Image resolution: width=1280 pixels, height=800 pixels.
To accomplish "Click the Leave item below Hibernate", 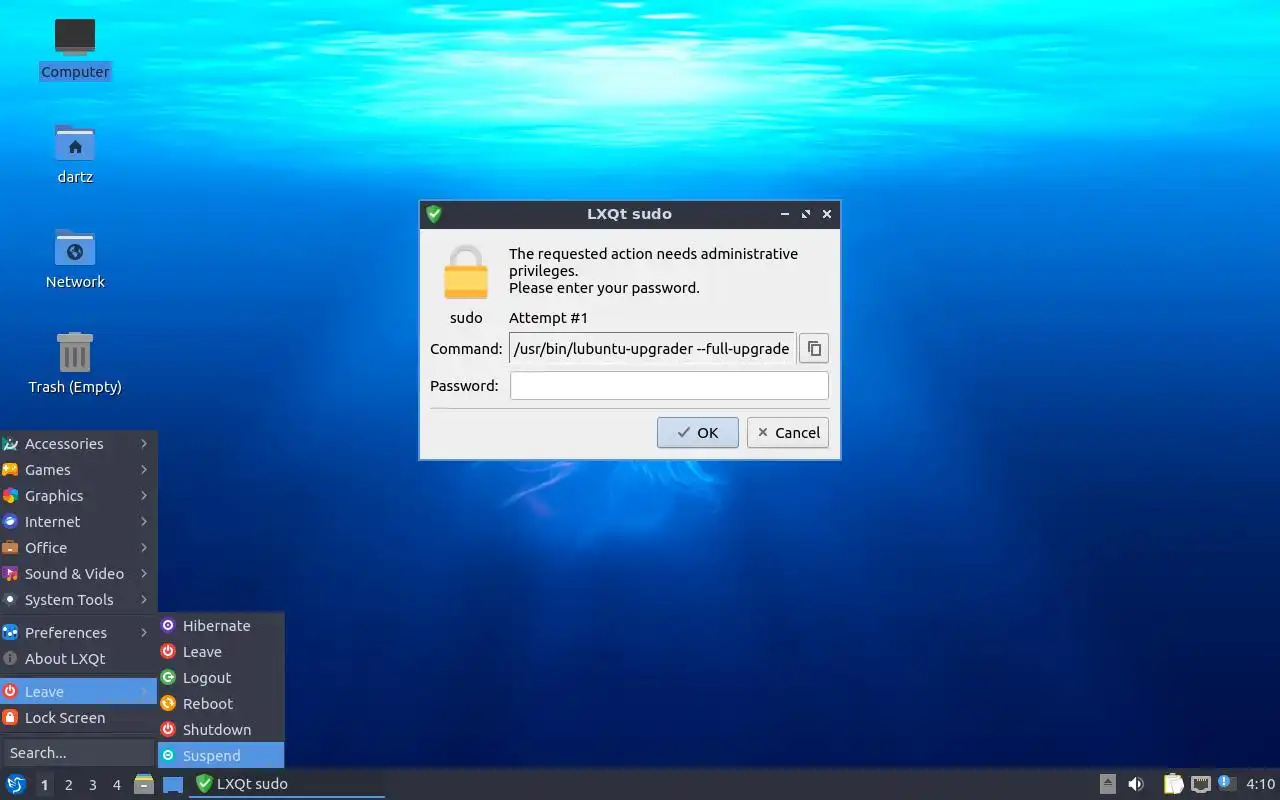I will pyautogui.click(x=221, y=652).
